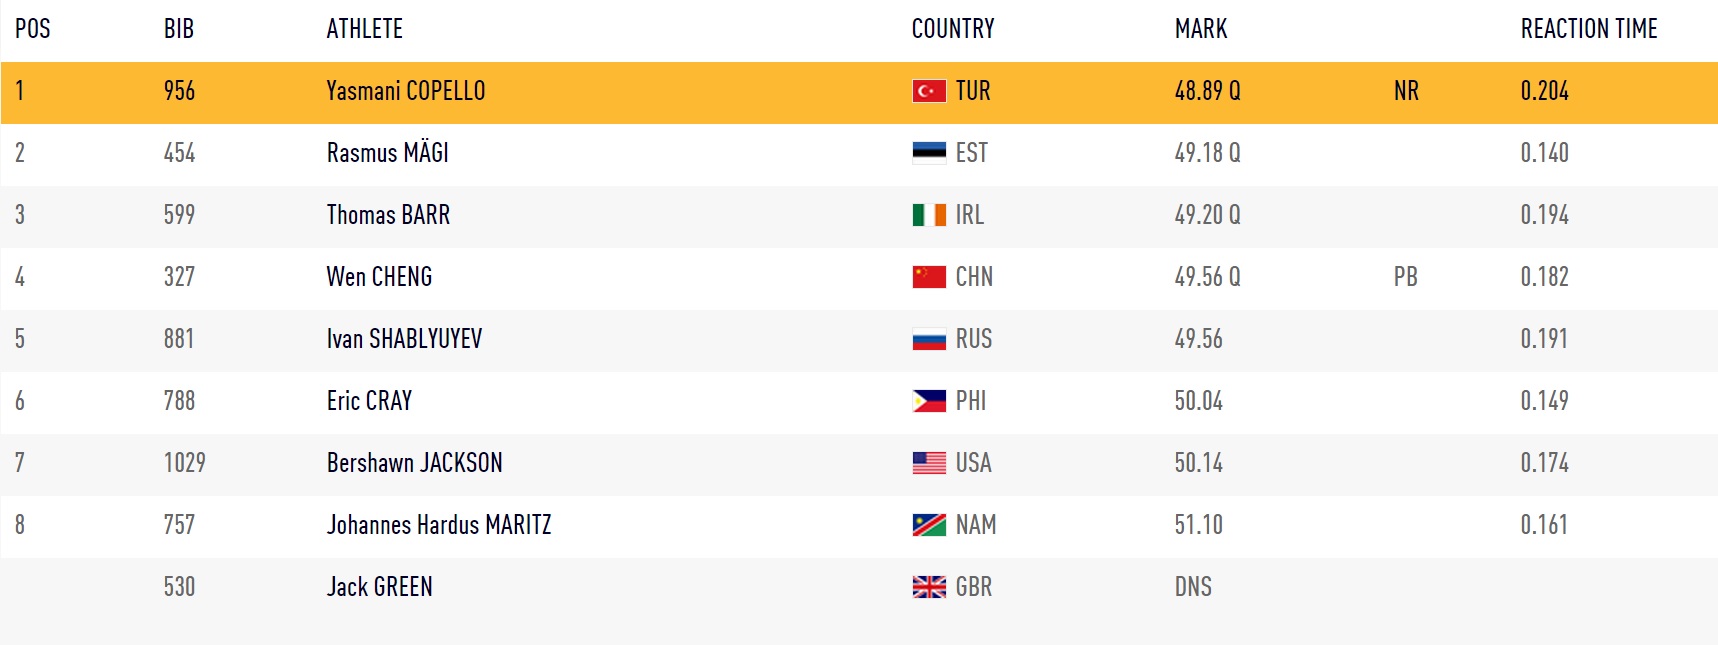This screenshot has height=645, width=1718.
Task: Select Thomas BARR's name
Action: pos(389,215)
